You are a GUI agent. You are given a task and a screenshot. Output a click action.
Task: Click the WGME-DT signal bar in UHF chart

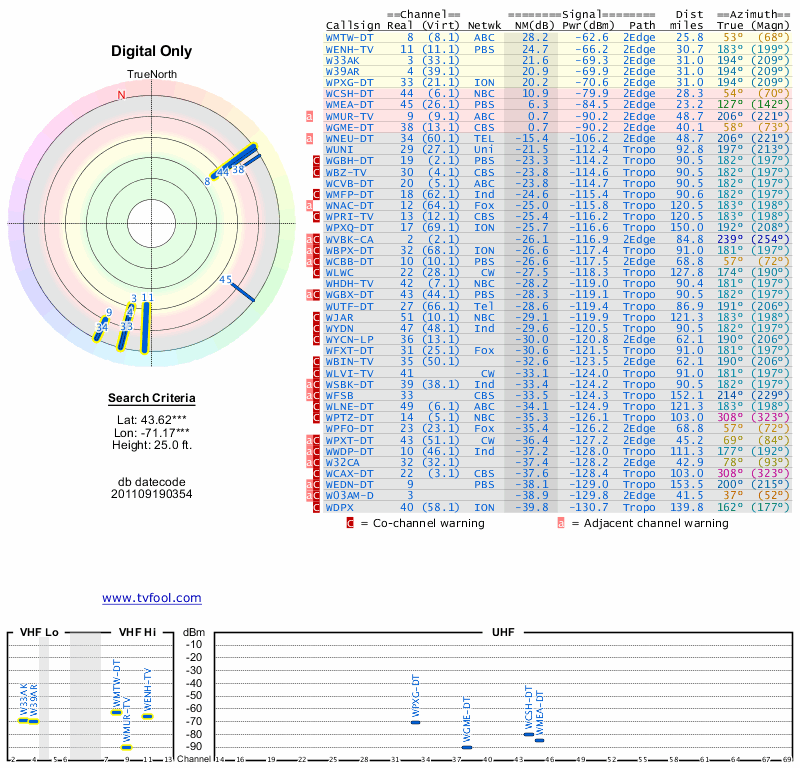(466, 747)
